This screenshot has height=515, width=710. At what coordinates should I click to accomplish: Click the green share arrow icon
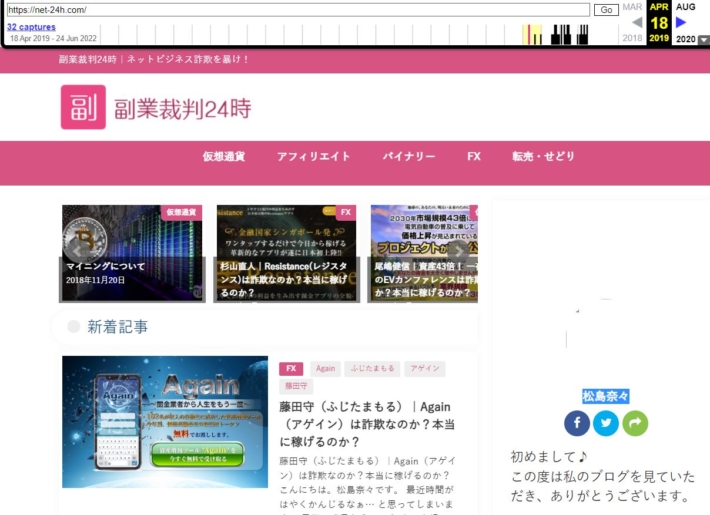[x=635, y=423]
